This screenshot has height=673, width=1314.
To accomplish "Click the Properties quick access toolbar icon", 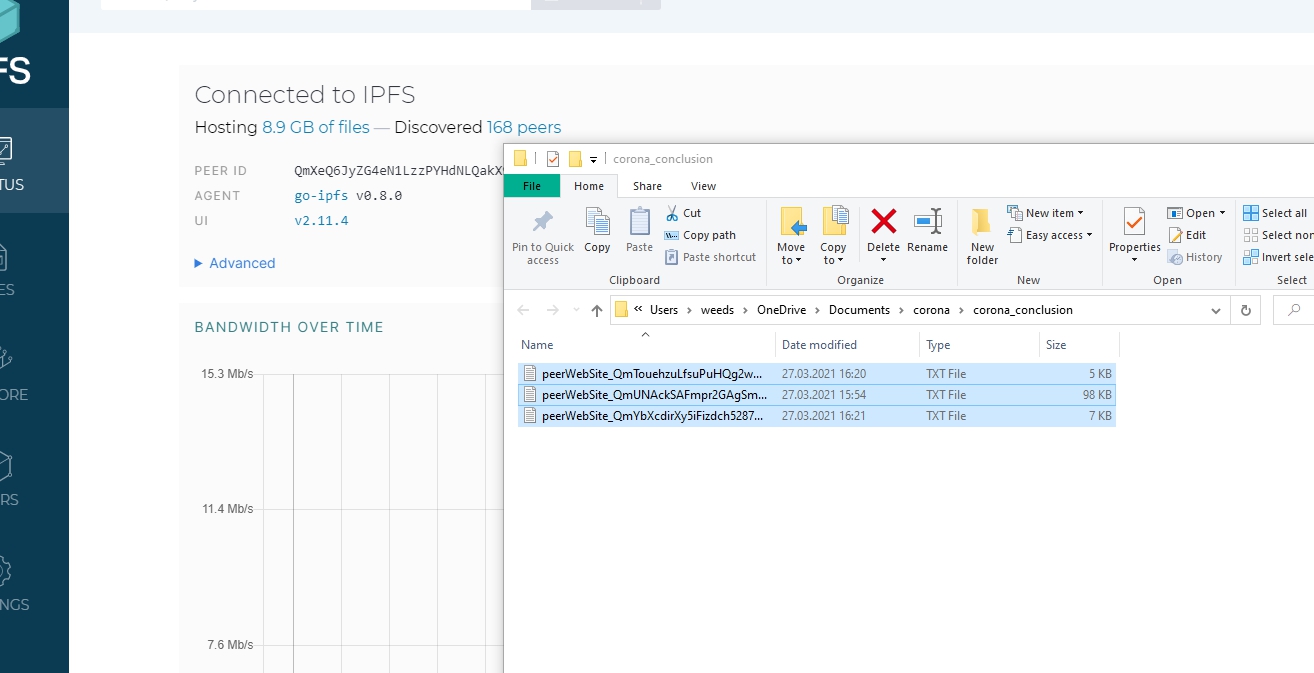I will [x=553, y=159].
